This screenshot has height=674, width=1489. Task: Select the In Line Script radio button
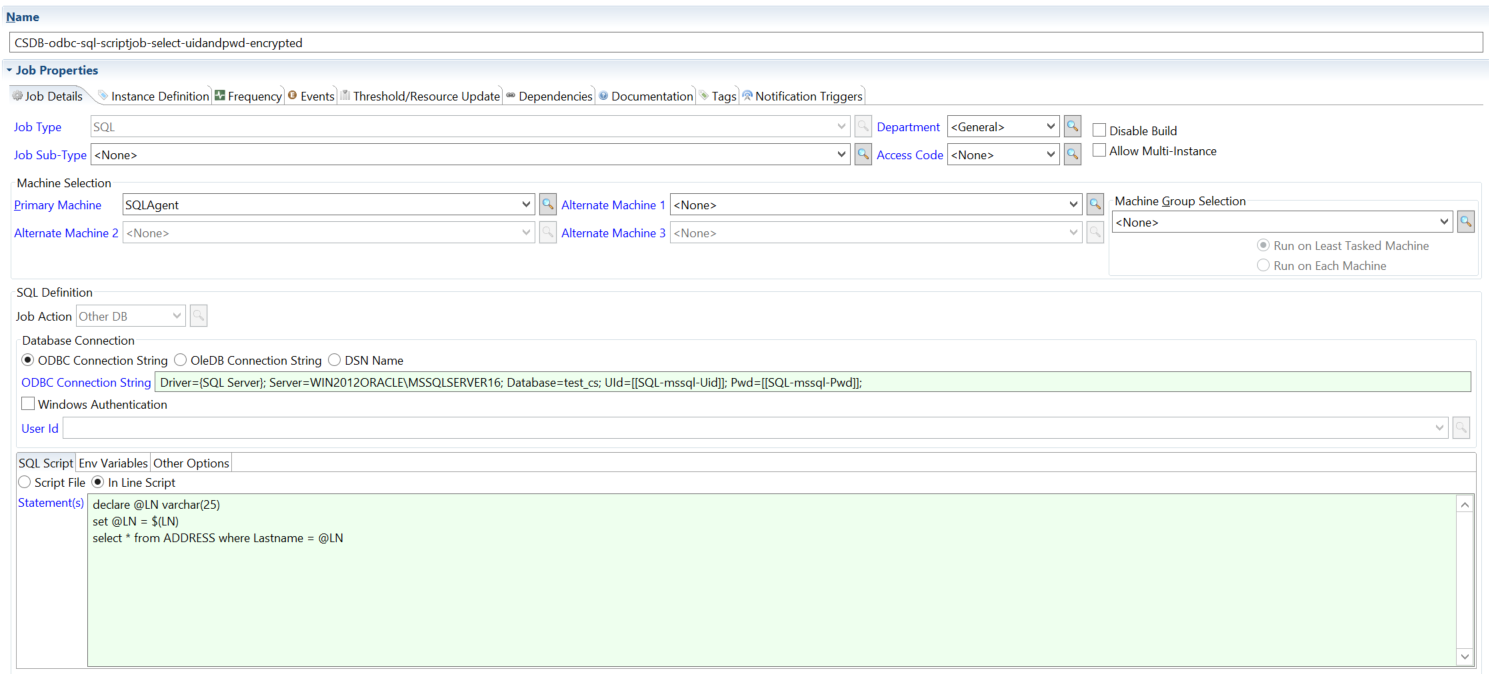pyautogui.click(x=98, y=482)
